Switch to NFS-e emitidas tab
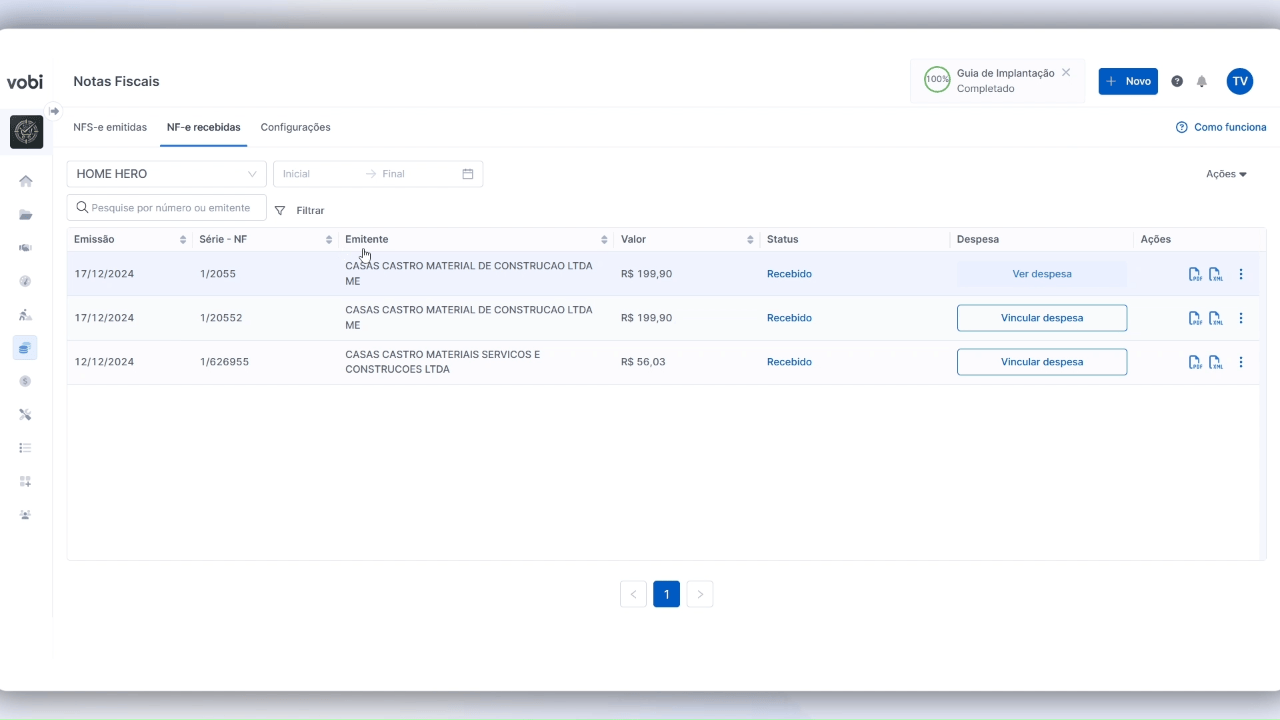Viewport: 1280px width, 720px height. [x=110, y=128]
